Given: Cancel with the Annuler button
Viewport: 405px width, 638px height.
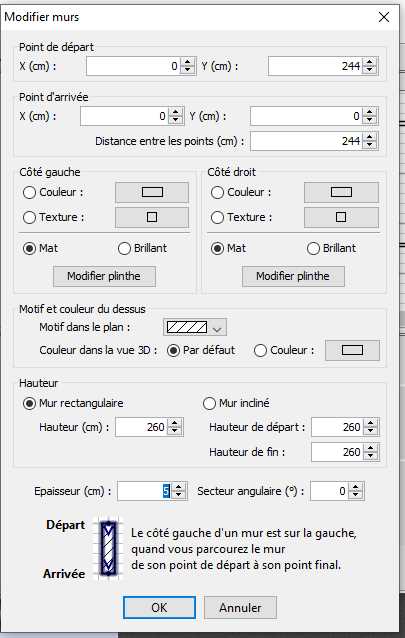Looking at the screenshot, I should (240, 607).
